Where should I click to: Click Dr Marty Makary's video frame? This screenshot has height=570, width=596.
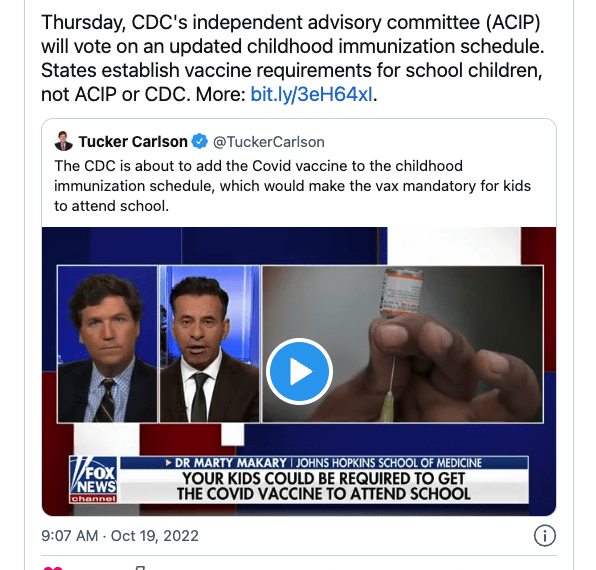209,344
